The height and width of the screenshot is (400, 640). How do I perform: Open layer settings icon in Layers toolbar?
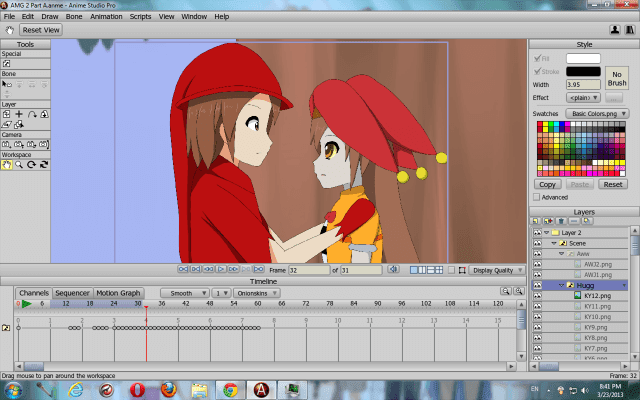[x=587, y=221]
